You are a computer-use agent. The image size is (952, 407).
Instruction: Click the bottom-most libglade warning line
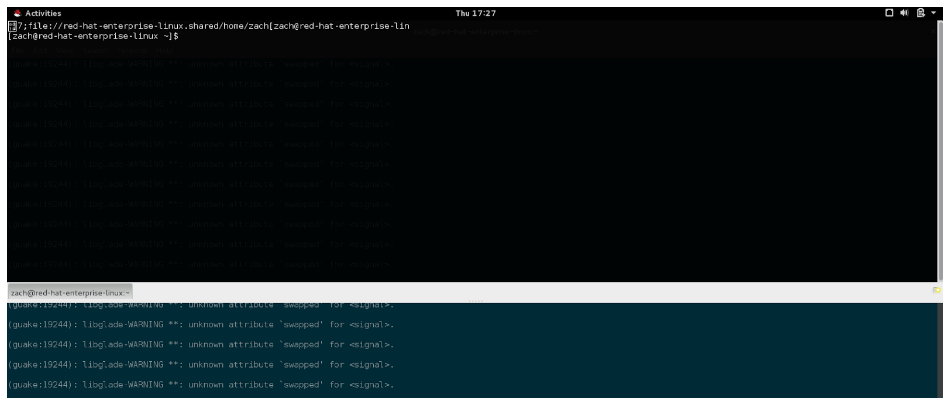[200, 383]
